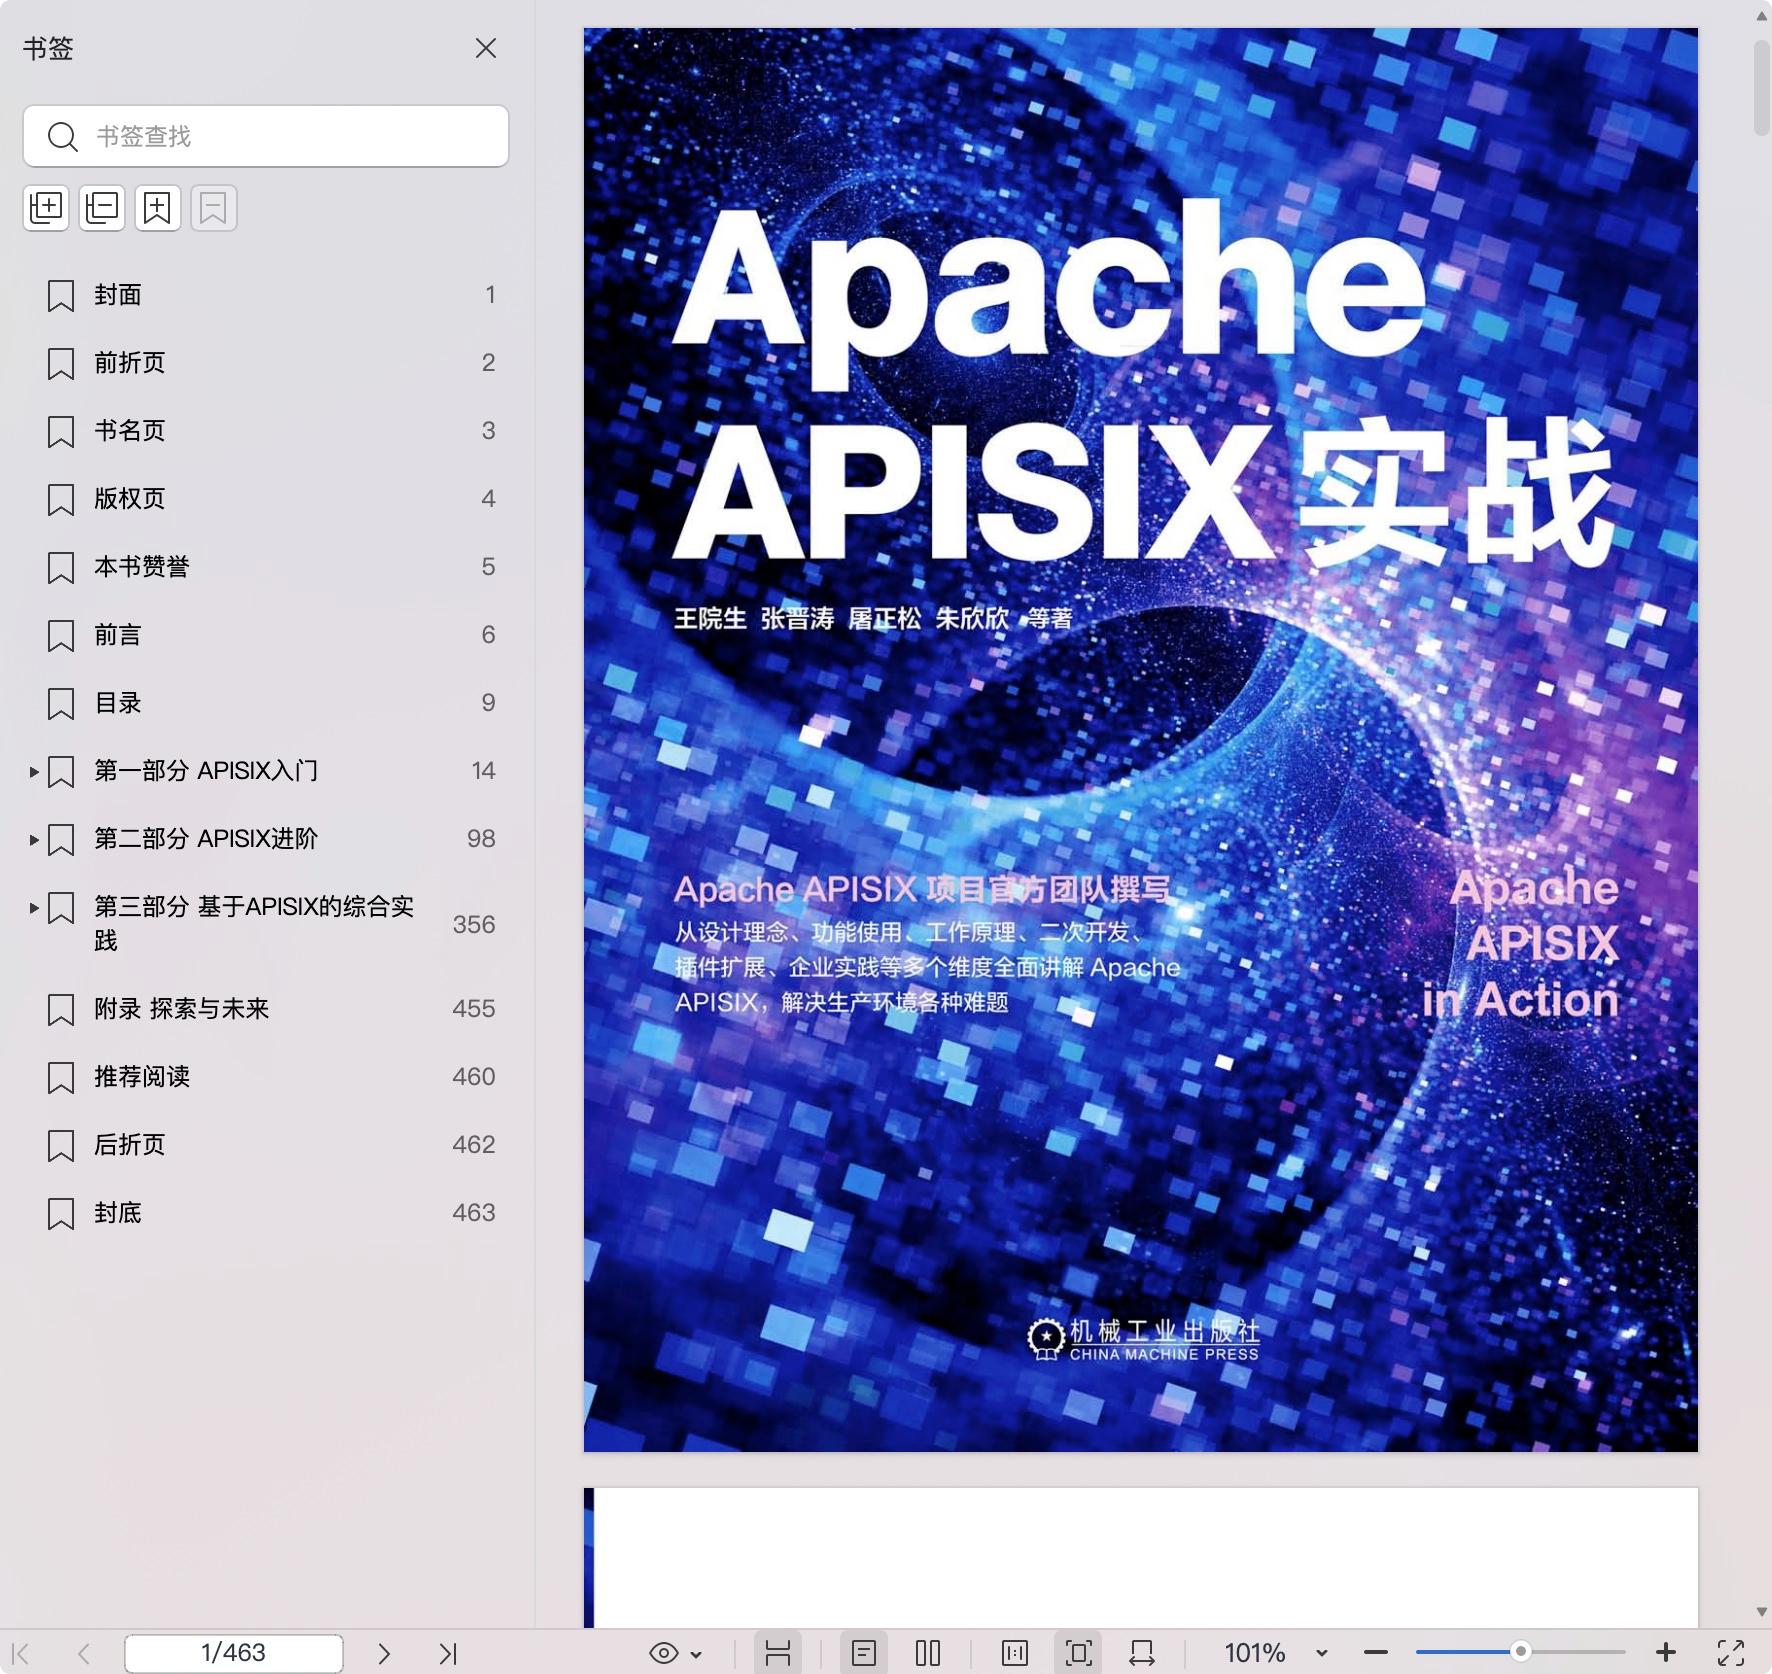Screen dimensions: 1772x1674
Task: Add a new bookmark for current page
Action: click(x=158, y=207)
